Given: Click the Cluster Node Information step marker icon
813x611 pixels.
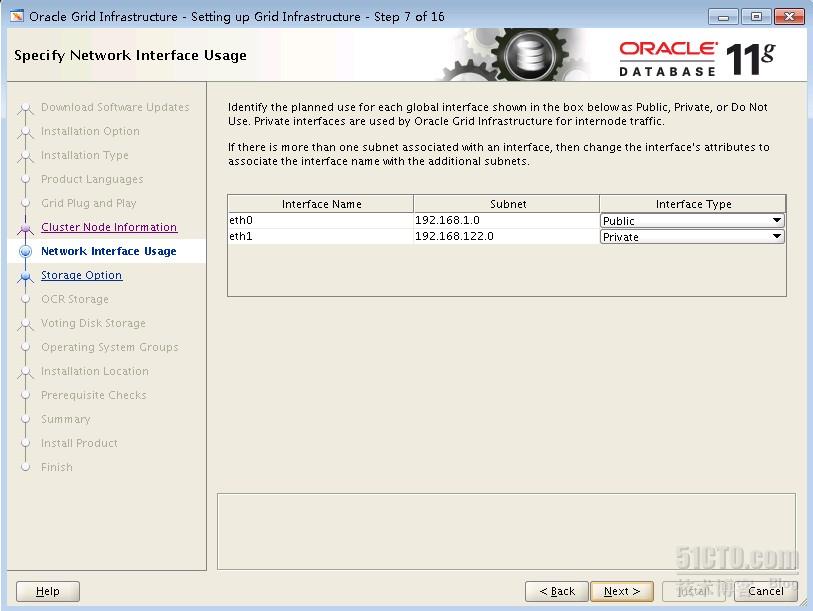Looking at the screenshot, I should (x=25, y=228).
